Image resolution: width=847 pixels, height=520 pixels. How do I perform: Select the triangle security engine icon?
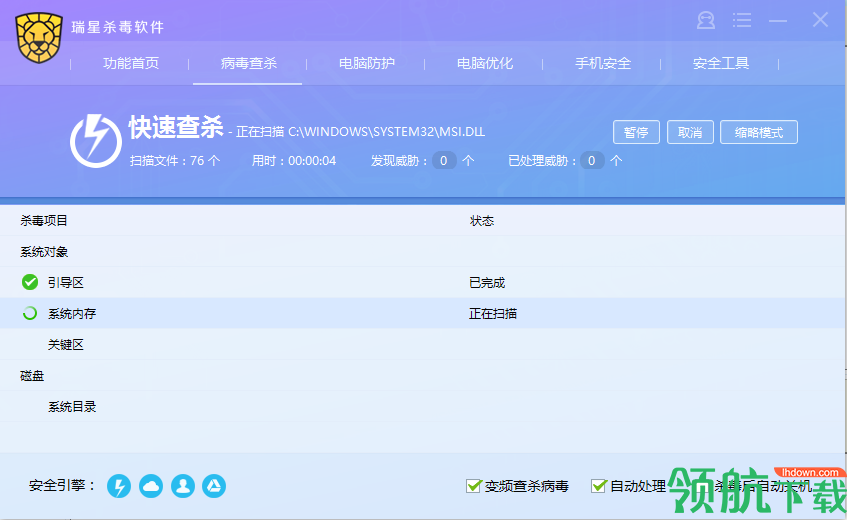[214, 486]
